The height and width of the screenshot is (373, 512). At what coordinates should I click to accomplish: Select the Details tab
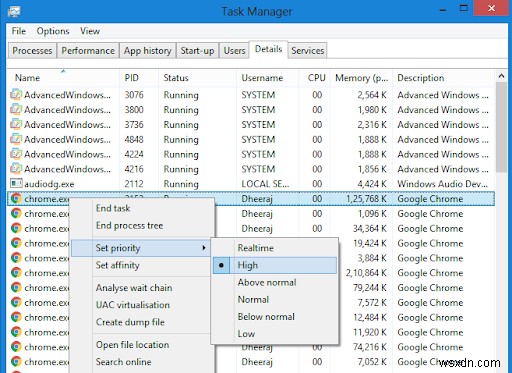(268, 49)
